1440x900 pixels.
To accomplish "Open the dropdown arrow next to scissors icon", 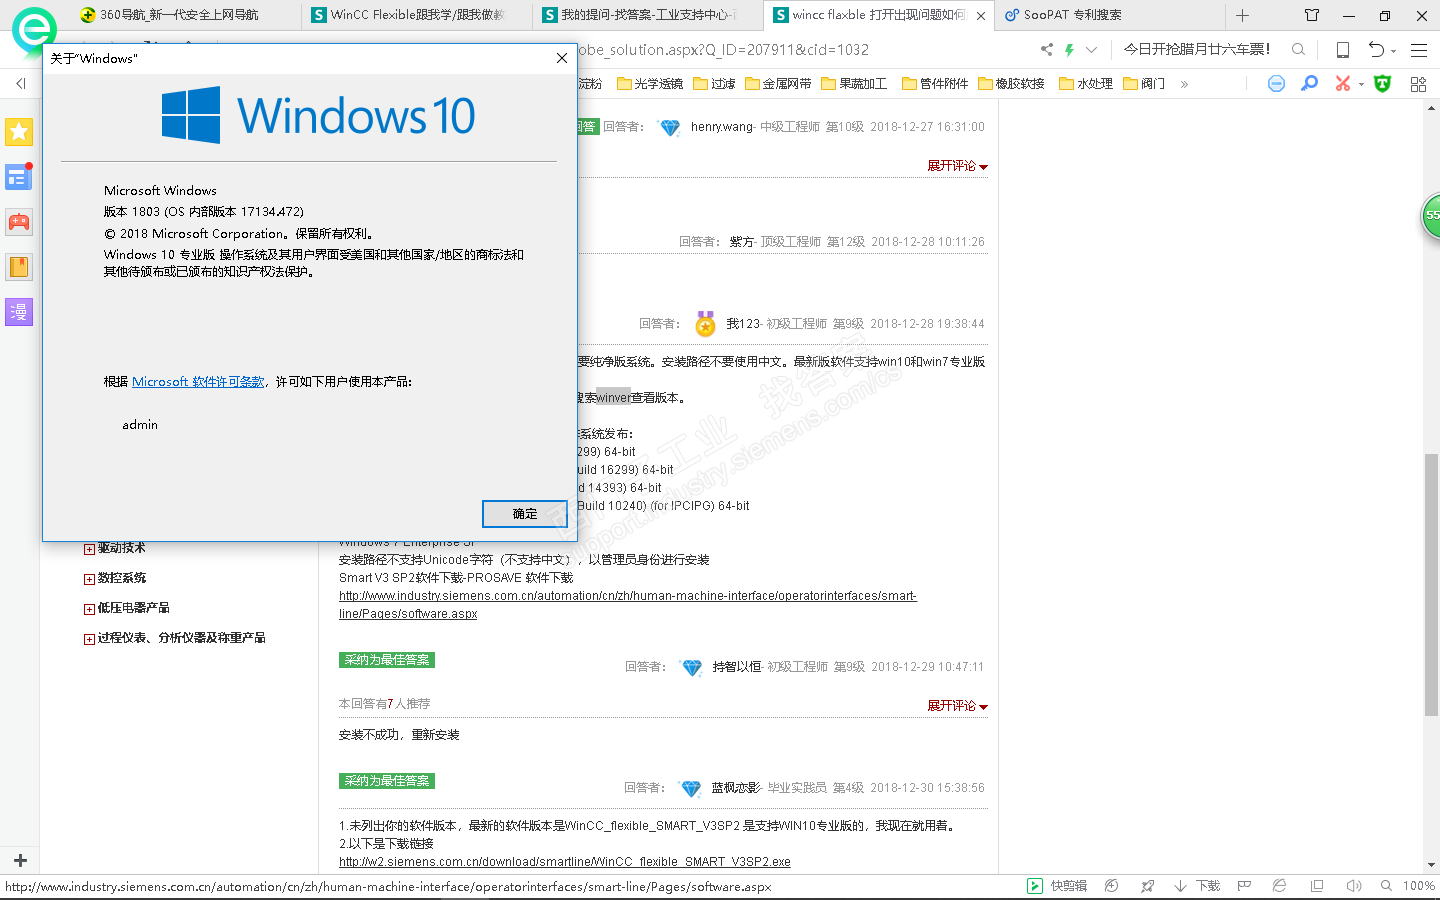I will click(1361, 85).
